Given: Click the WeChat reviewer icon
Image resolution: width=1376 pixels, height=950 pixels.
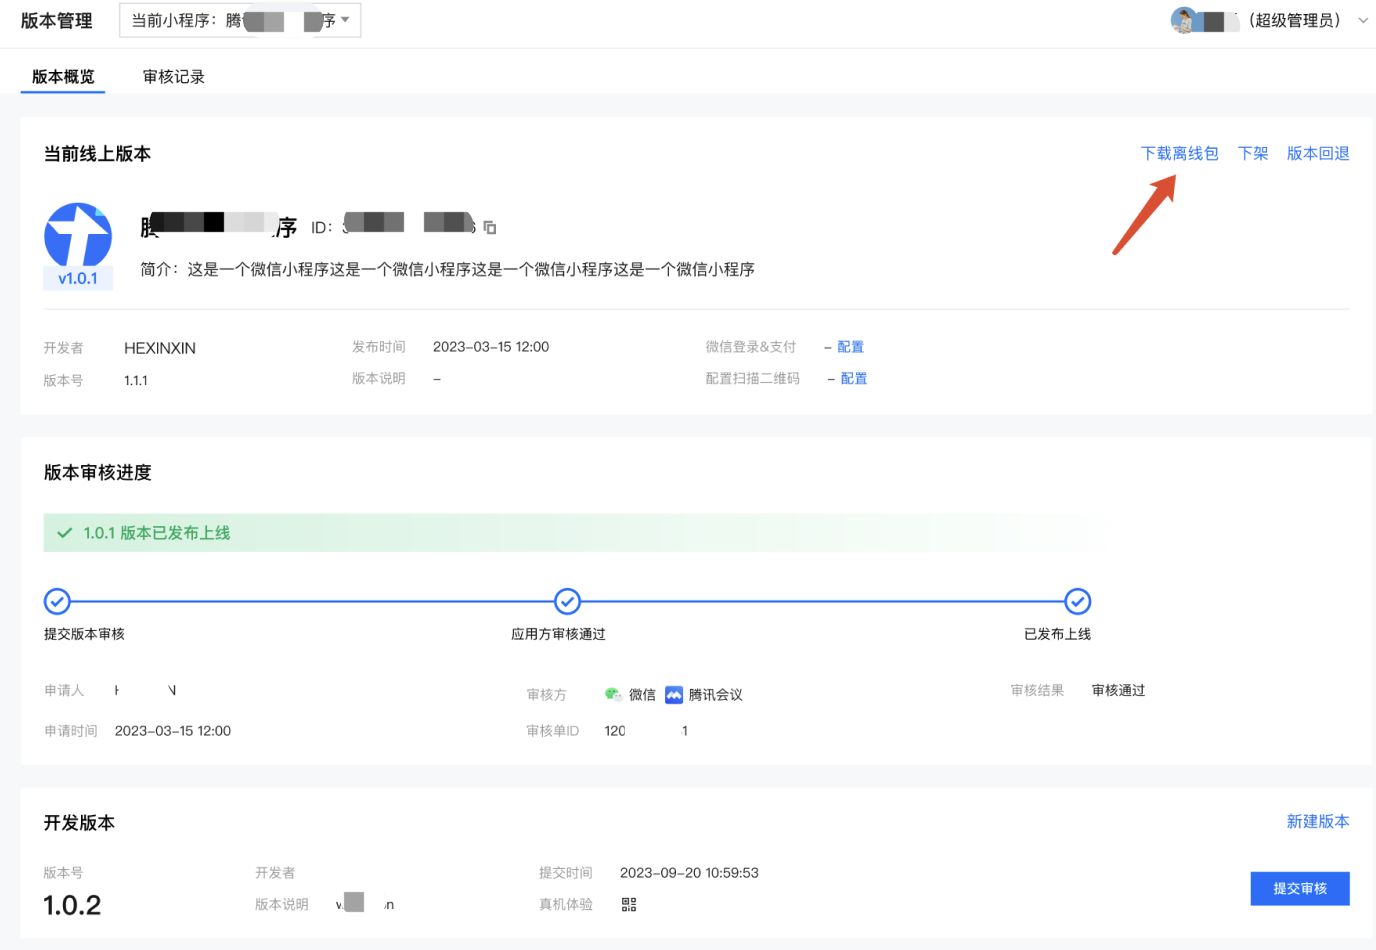Looking at the screenshot, I should point(613,695).
